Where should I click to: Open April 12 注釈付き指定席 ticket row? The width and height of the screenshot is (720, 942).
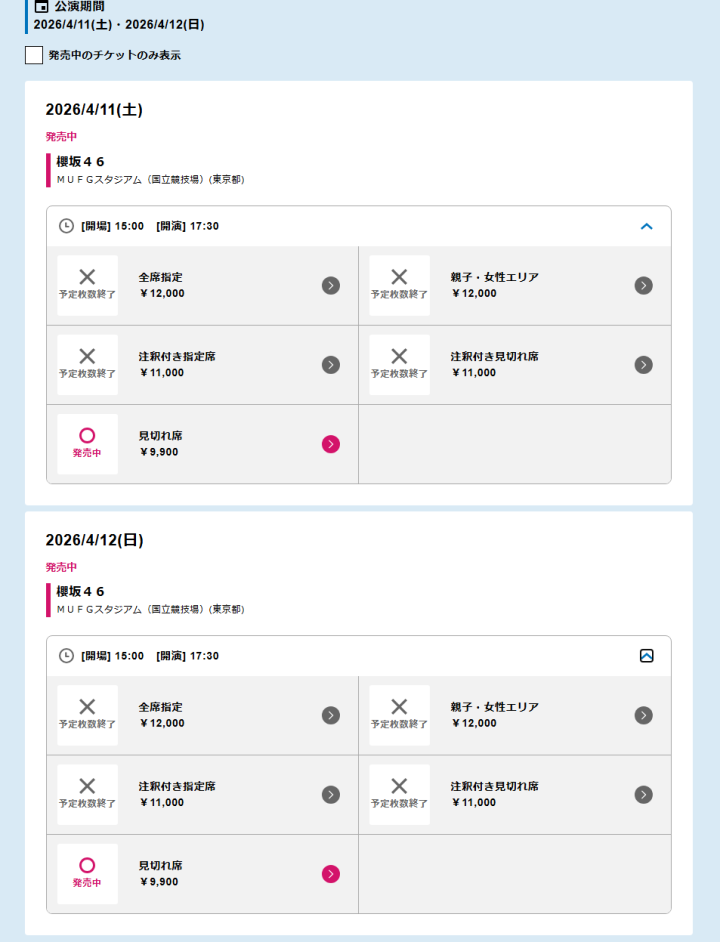[200, 794]
